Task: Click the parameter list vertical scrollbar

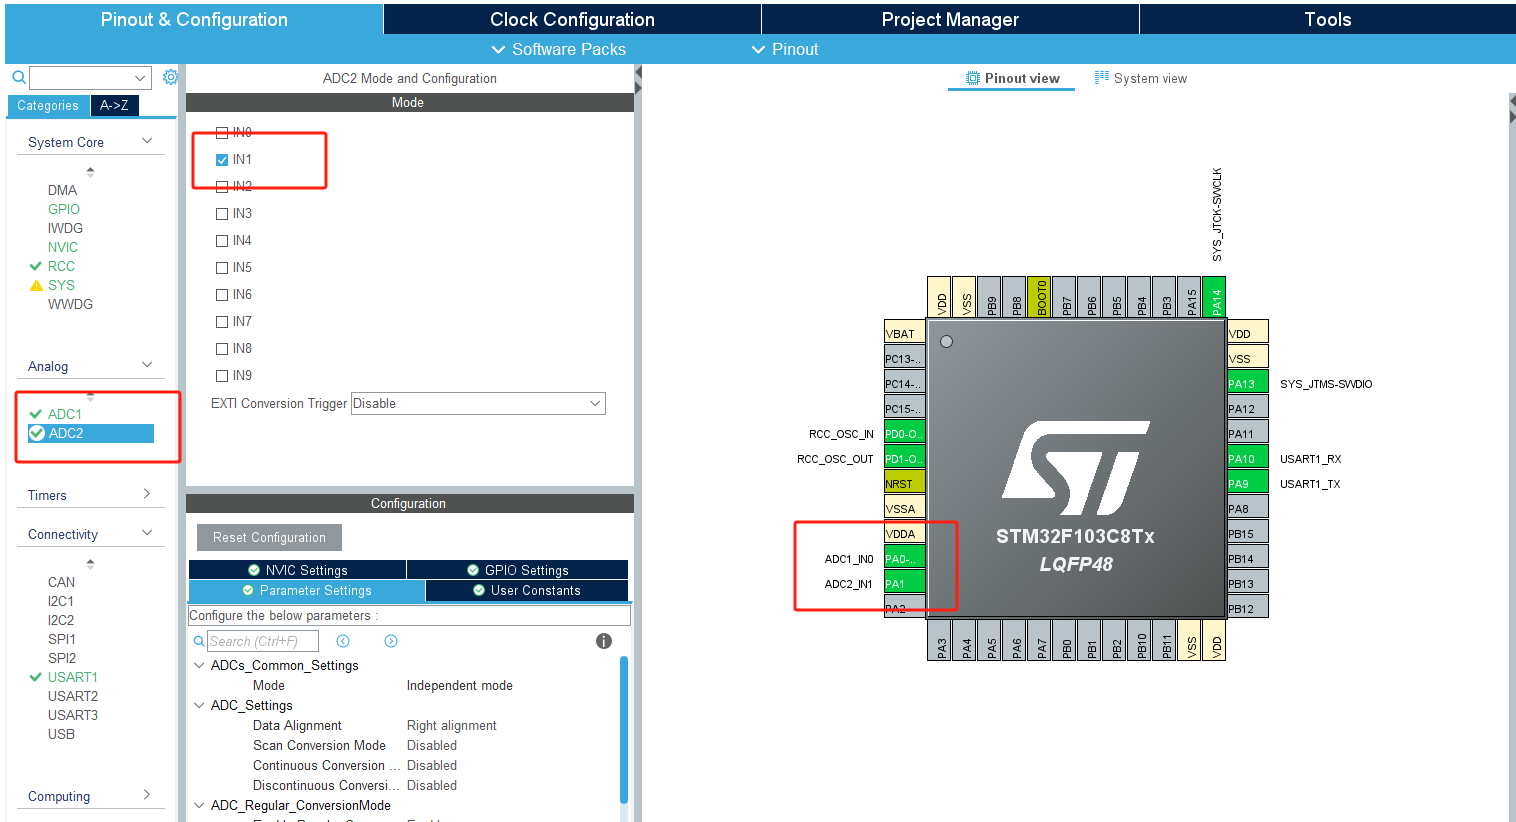Action: pos(624,730)
